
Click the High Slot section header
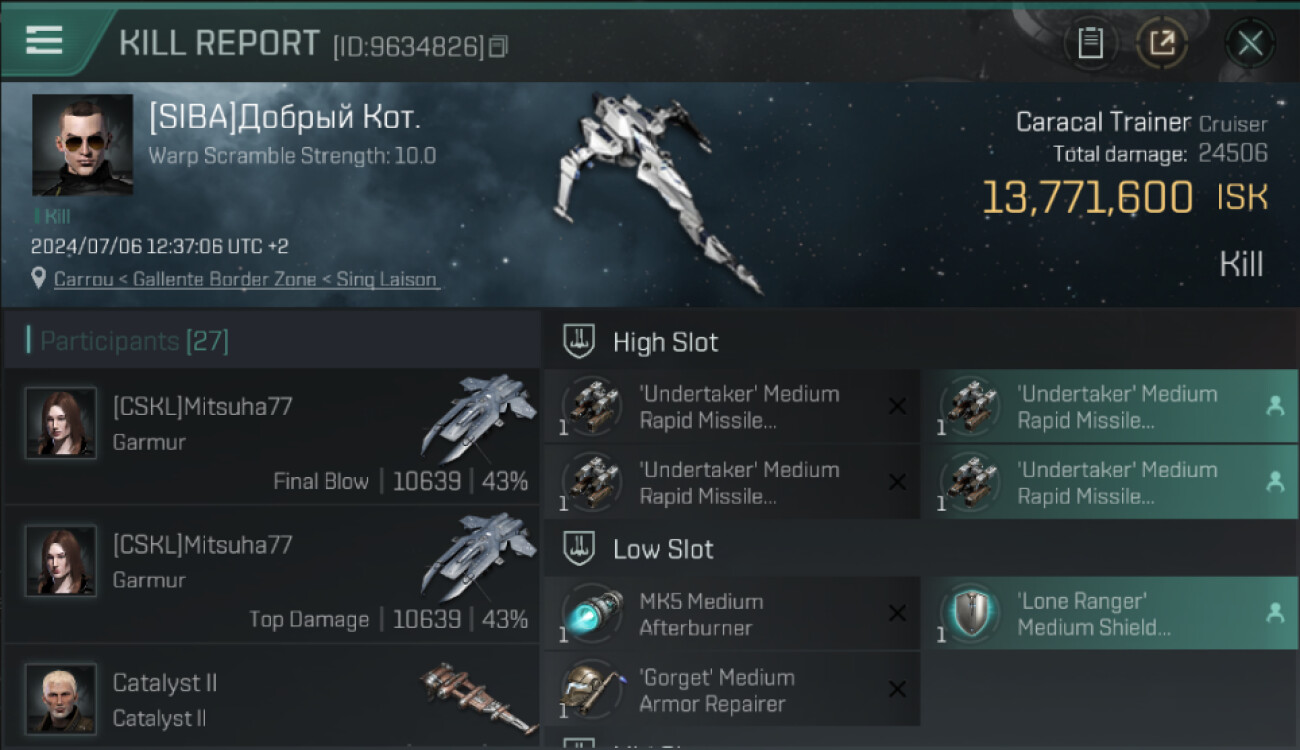point(665,342)
